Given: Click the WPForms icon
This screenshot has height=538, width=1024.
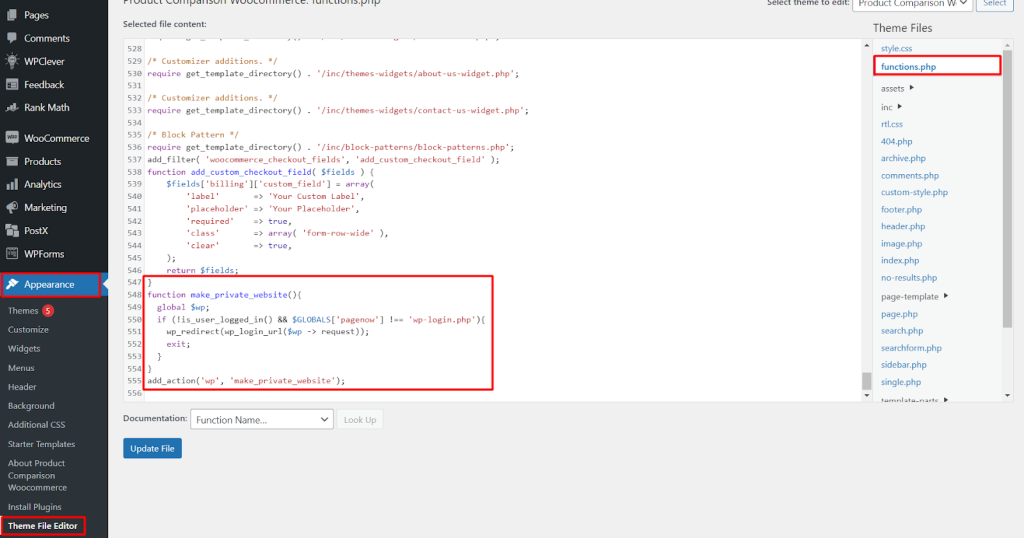Looking at the screenshot, I should [x=12, y=253].
